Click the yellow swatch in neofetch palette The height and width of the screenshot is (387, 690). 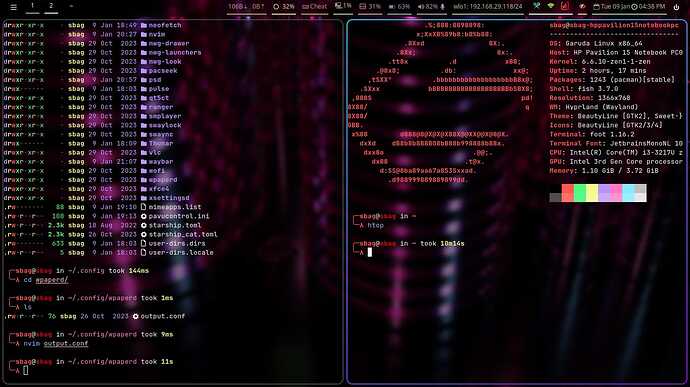[592, 193]
